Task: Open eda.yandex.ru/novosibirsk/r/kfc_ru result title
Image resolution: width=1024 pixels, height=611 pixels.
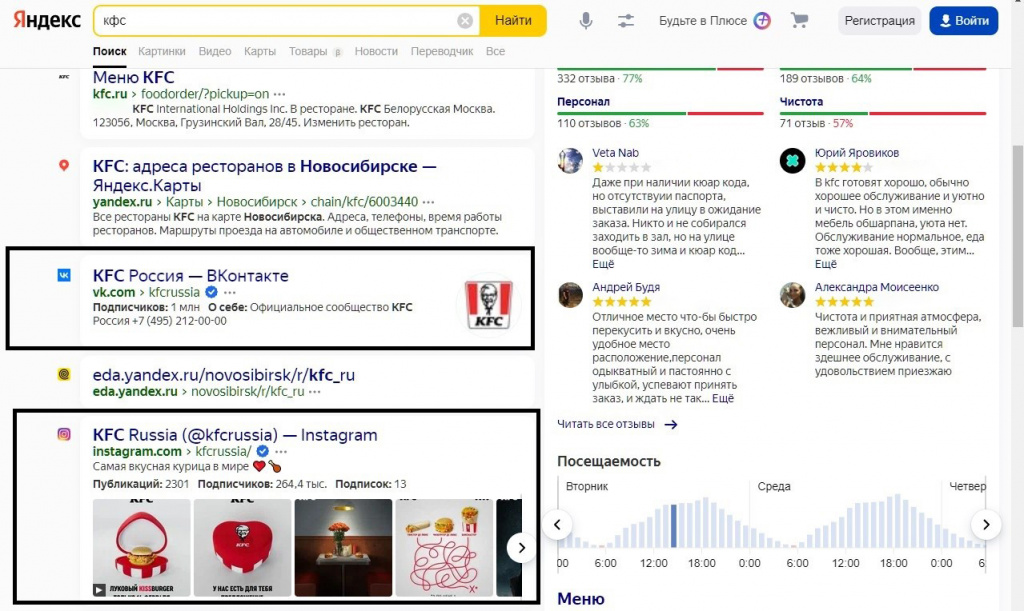Action: (x=224, y=375)
